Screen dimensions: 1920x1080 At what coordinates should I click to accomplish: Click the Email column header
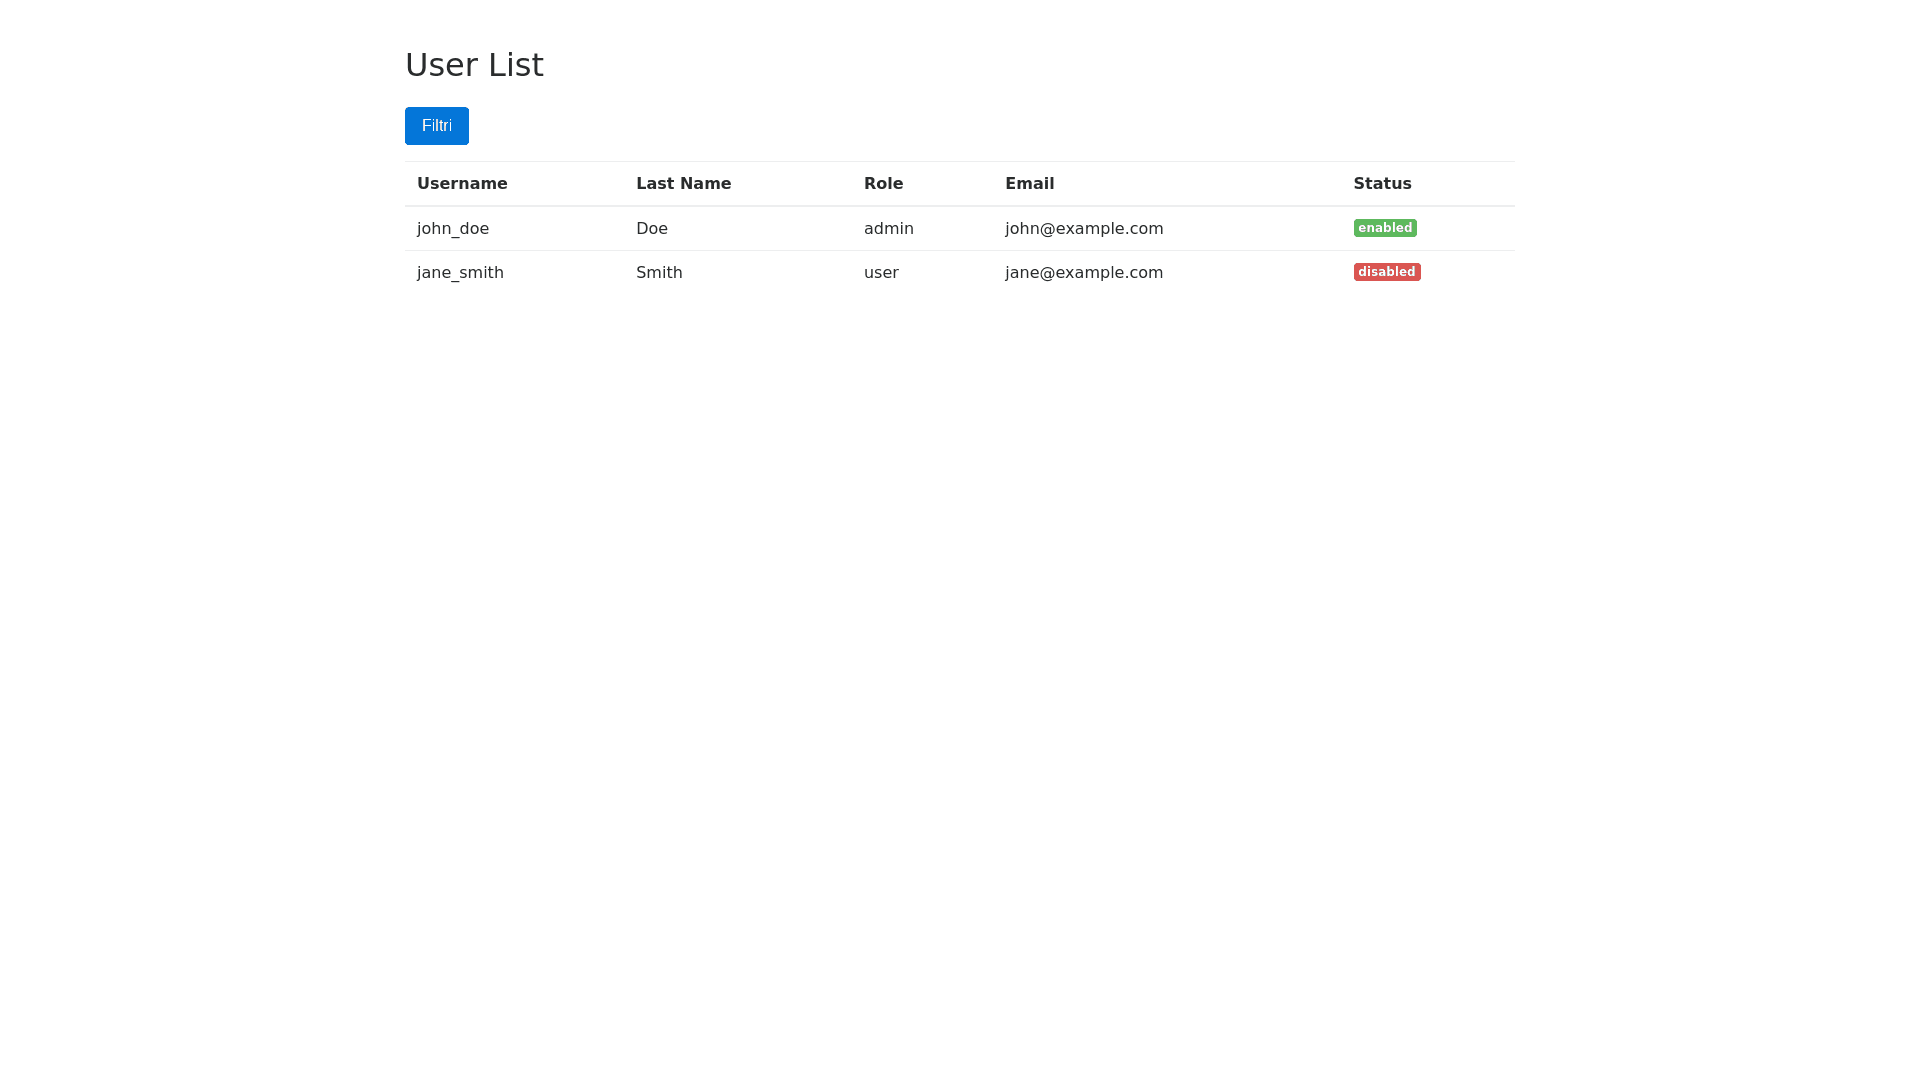click(1029, 184)
